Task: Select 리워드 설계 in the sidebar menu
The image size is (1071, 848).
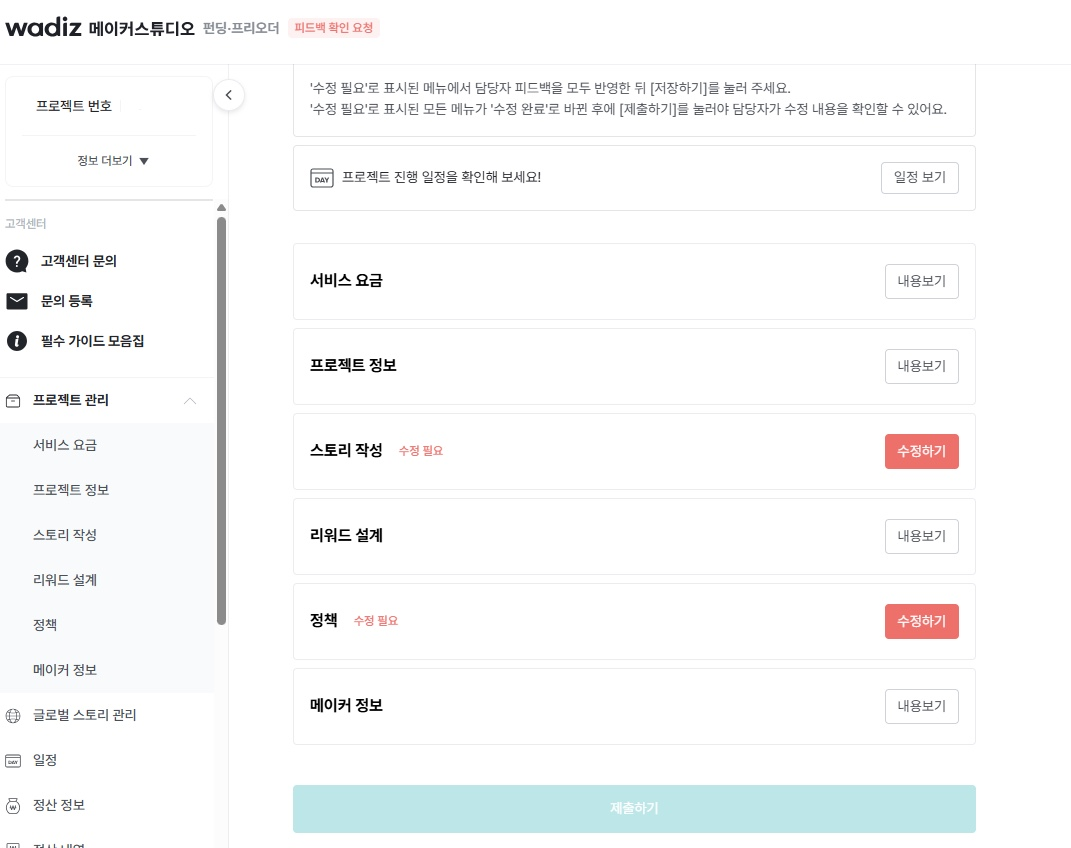Action: pos(65,580)
